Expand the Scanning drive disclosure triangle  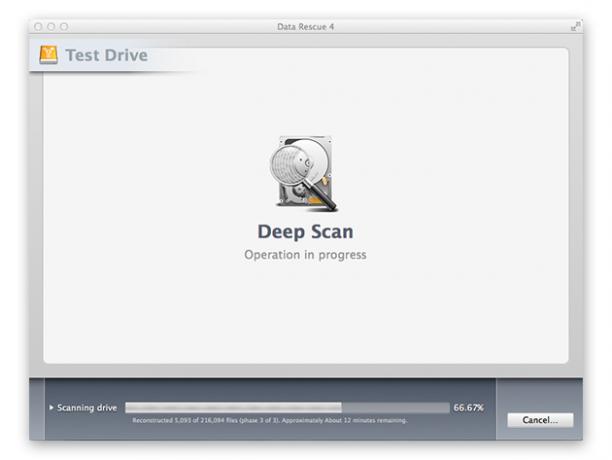click(x=51, y=407)
